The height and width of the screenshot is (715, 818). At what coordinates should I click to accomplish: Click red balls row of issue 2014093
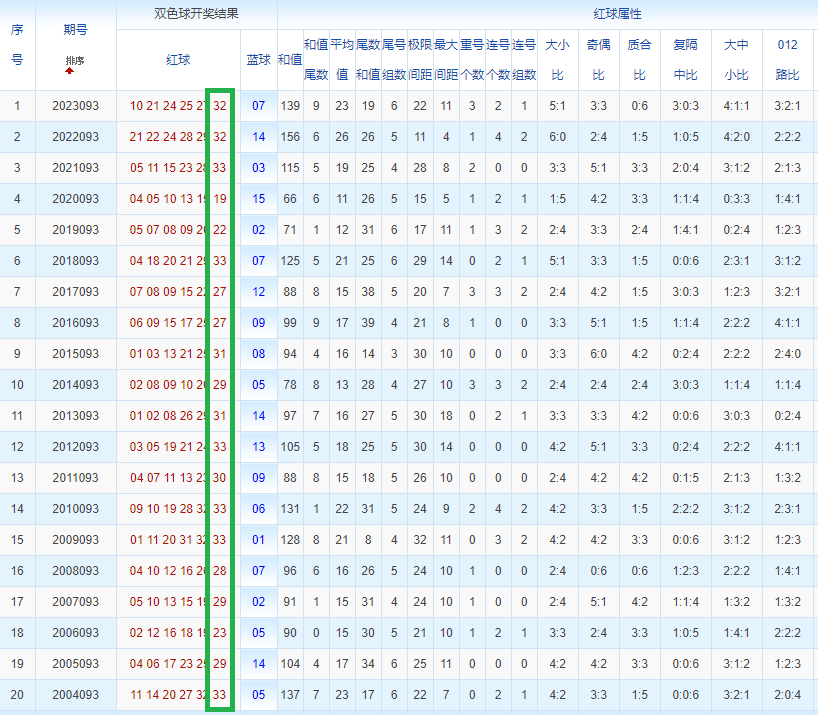click(x=178, y=385)
